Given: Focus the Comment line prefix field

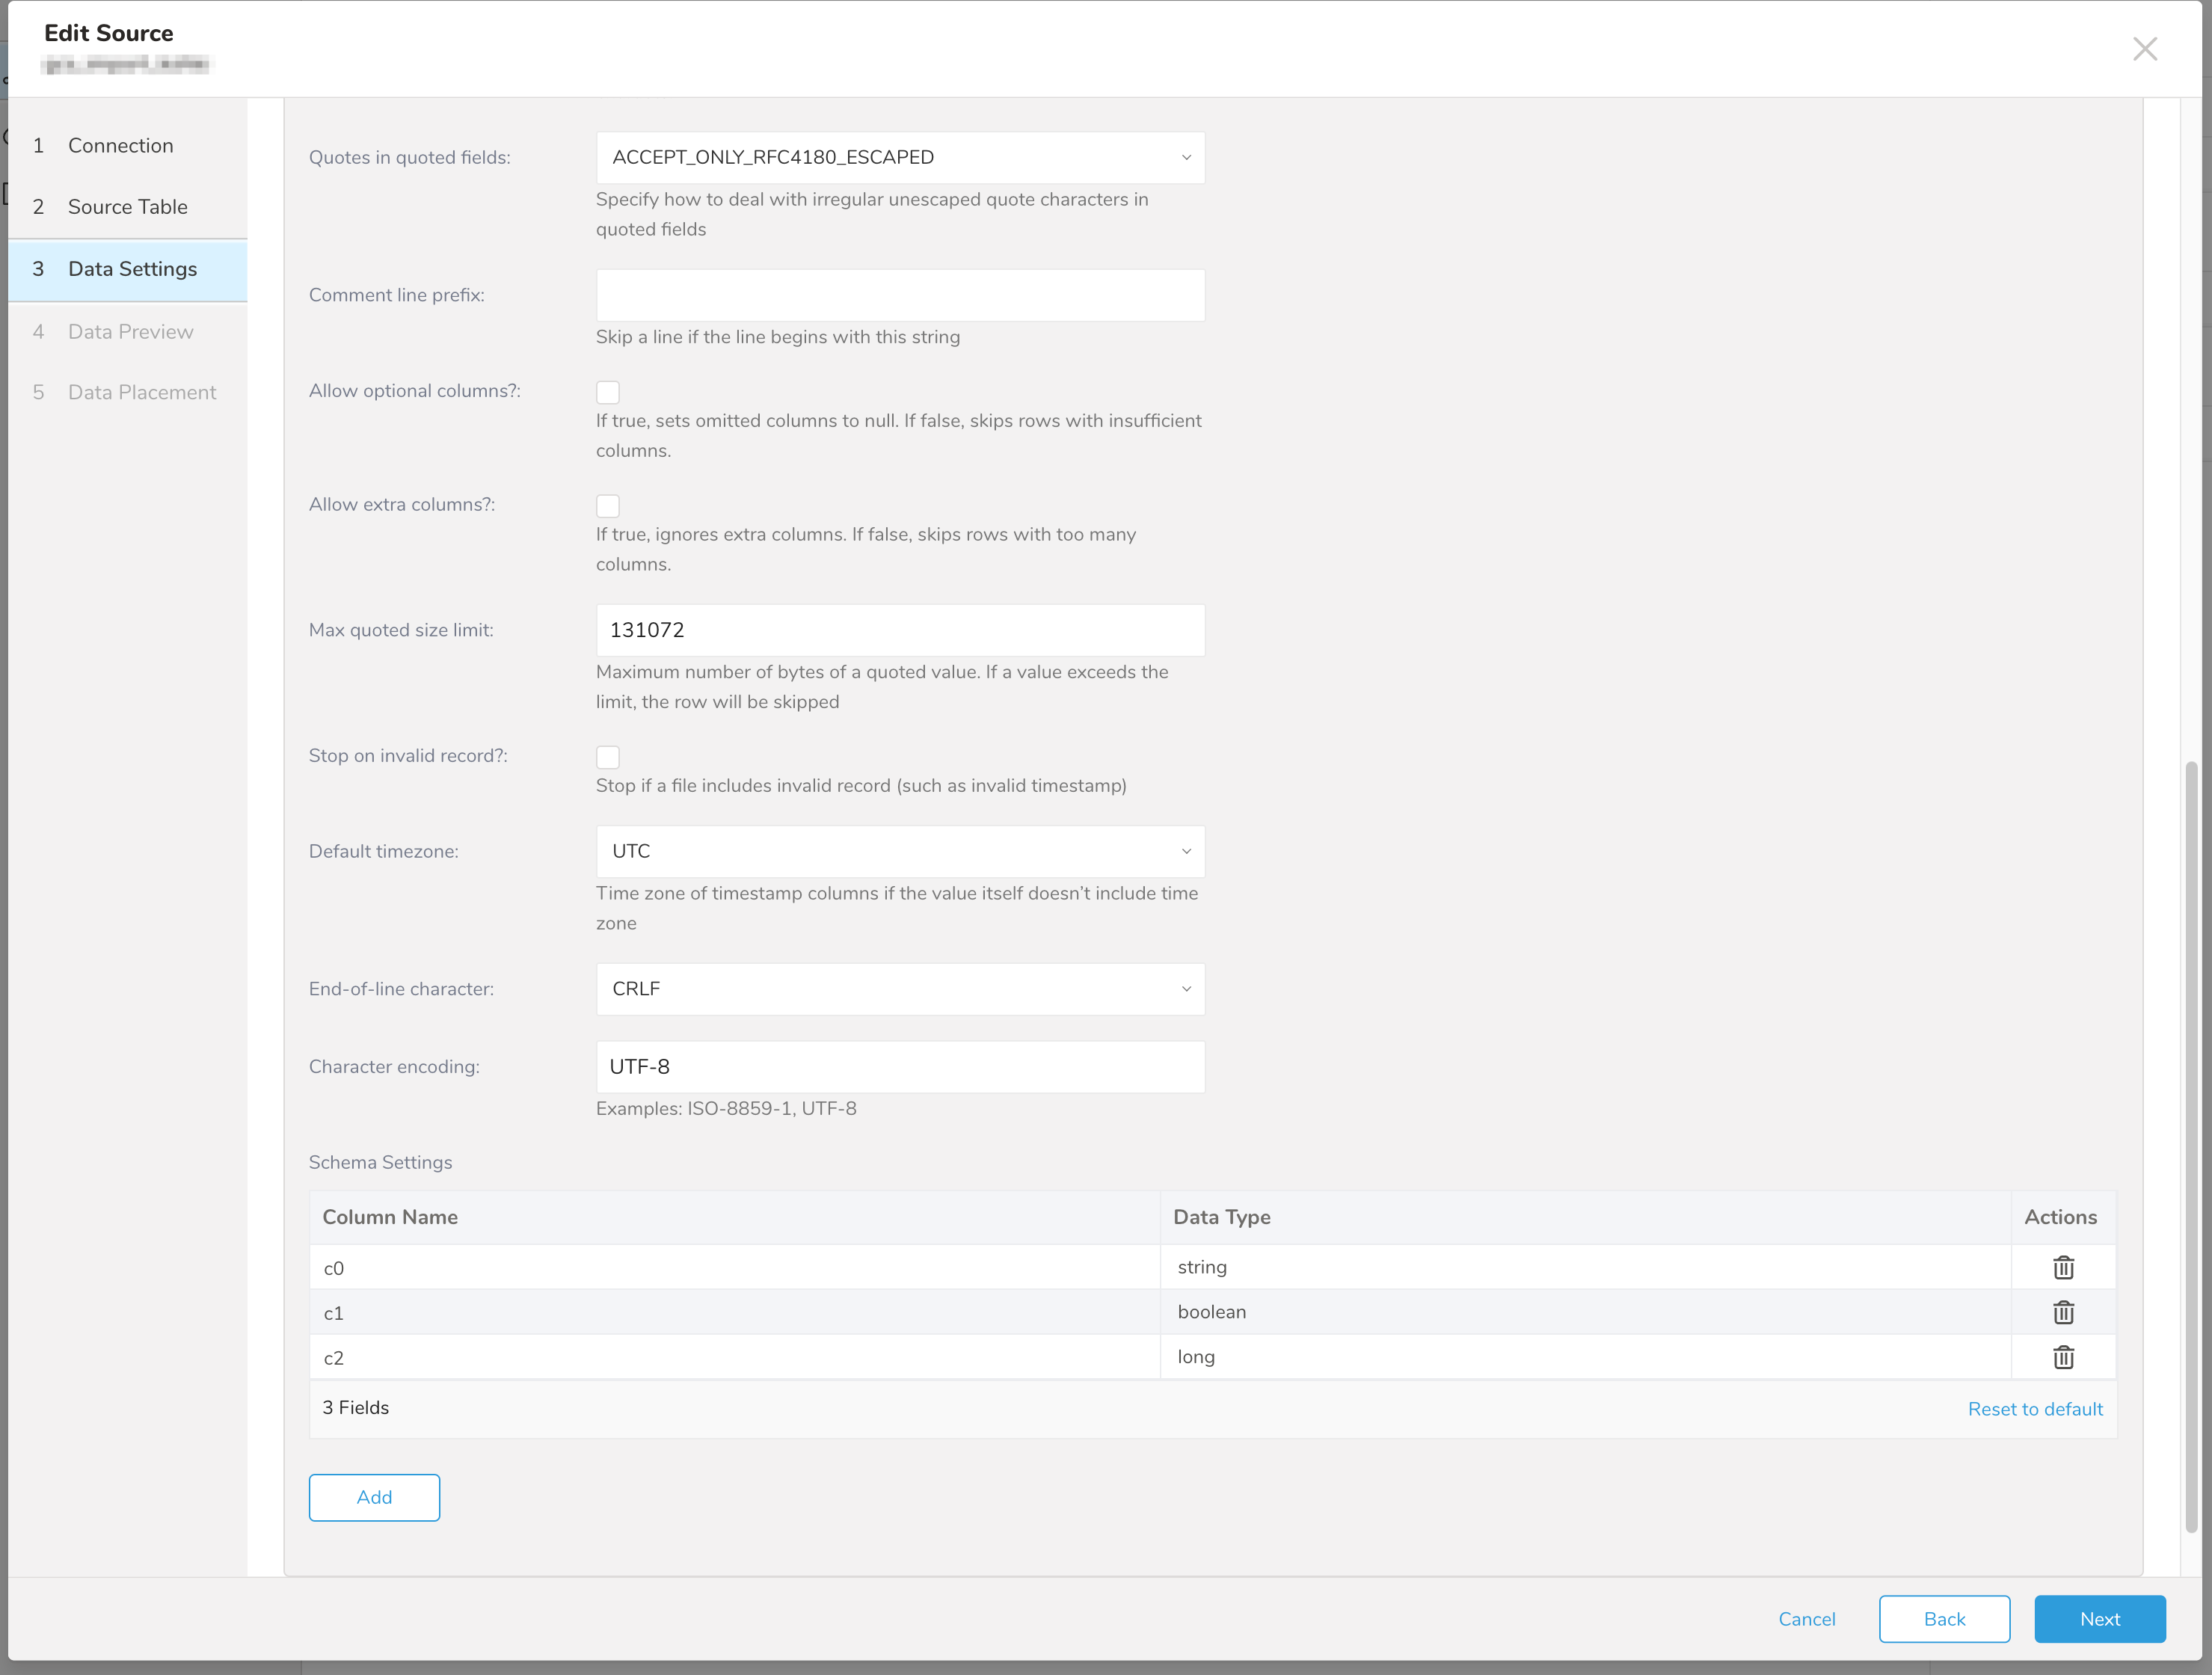Looking at the screenshot, I should (899, 295).
